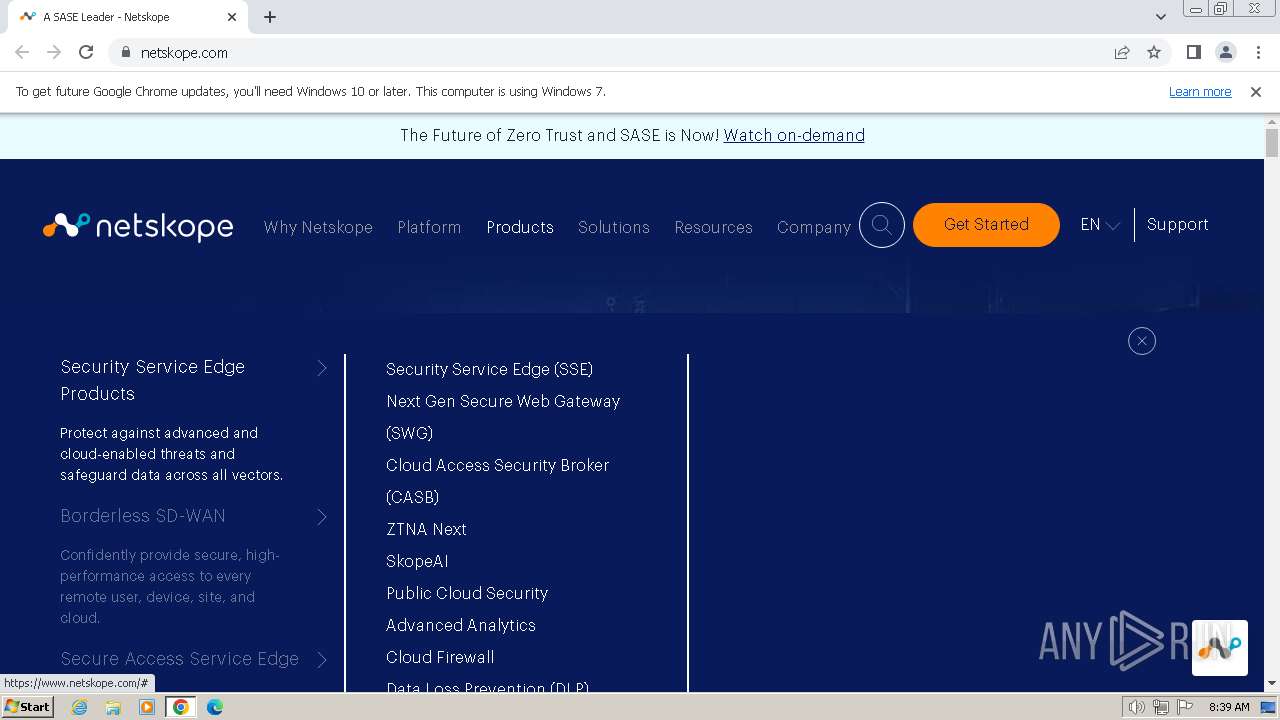Open the Why Netskope menu
The image size is (1280, 720).
(318, 227)
